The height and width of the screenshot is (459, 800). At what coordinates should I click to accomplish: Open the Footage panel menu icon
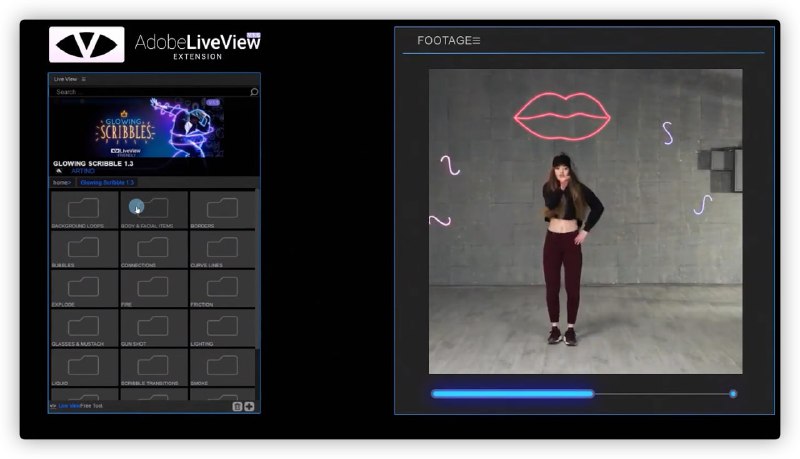[x=476, y=40]
